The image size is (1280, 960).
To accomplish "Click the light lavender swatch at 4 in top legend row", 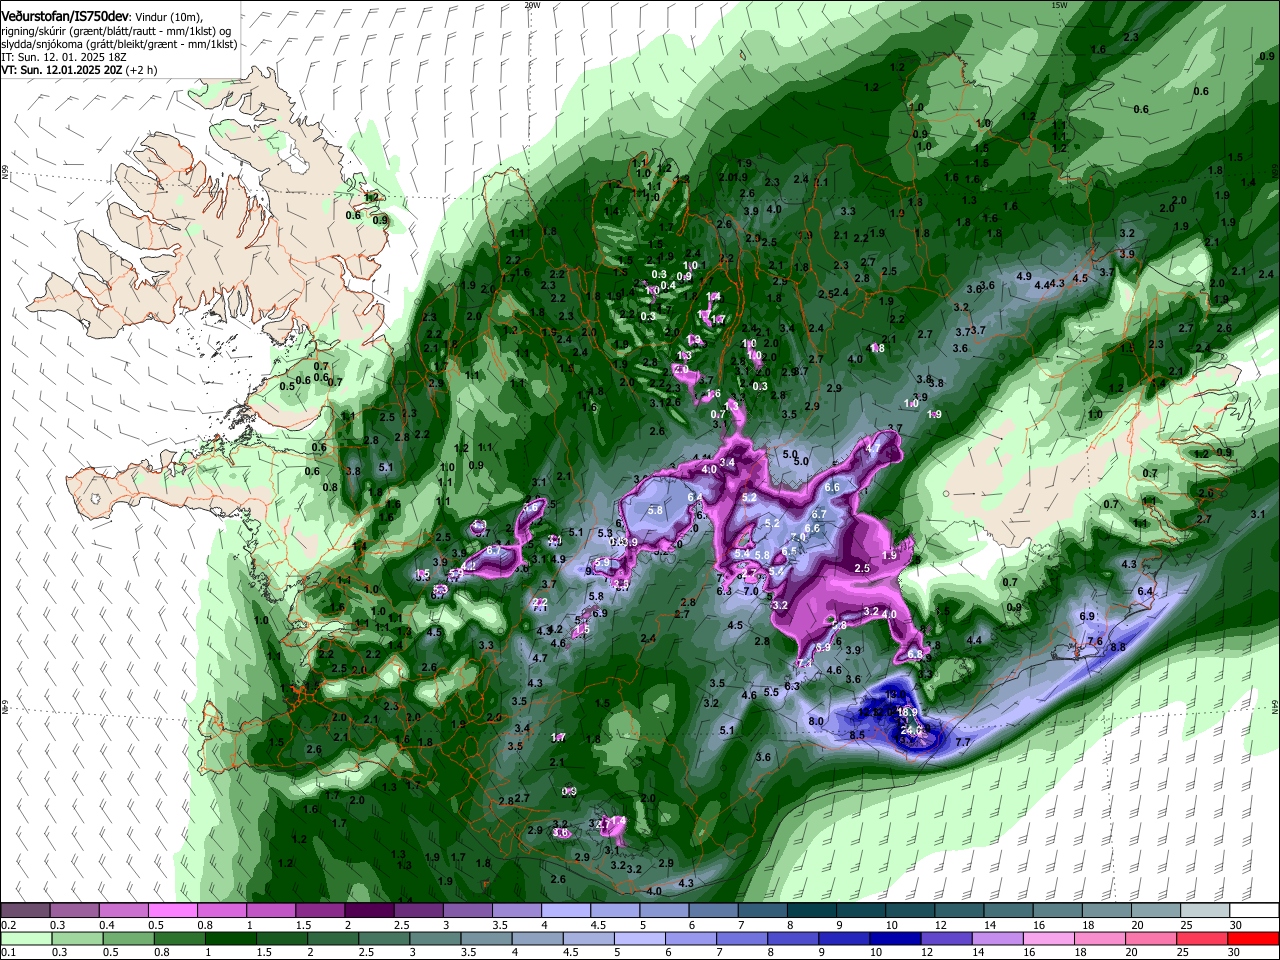I will coord(565,910).
